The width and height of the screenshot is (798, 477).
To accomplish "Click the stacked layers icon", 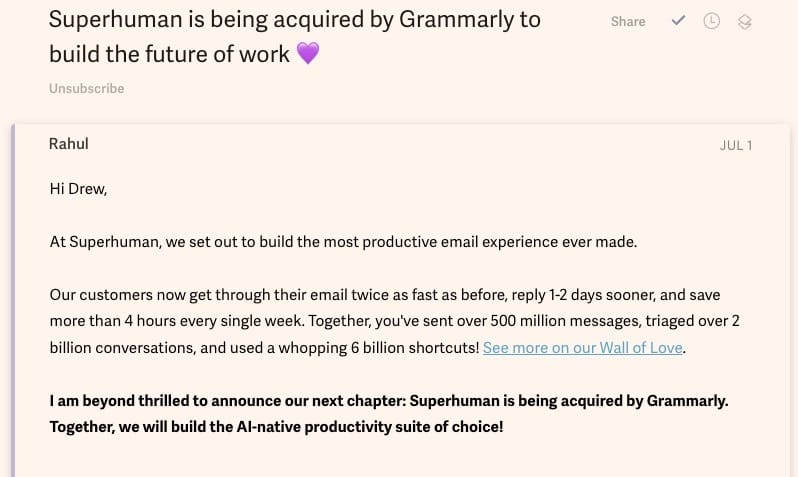I will coord(744,21).
